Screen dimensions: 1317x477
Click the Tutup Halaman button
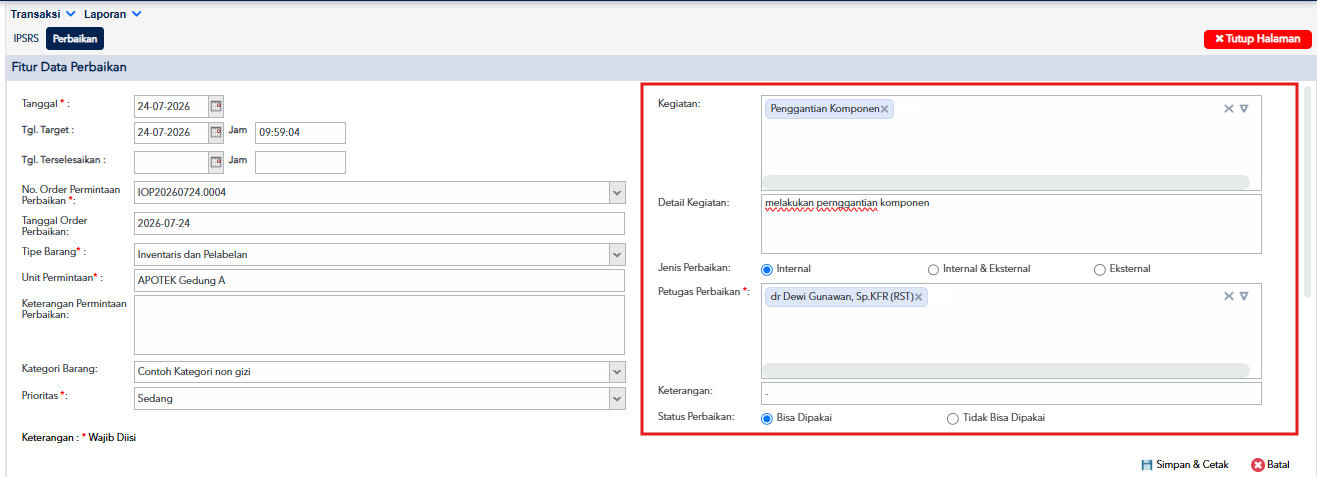(x=1257, y=39)
